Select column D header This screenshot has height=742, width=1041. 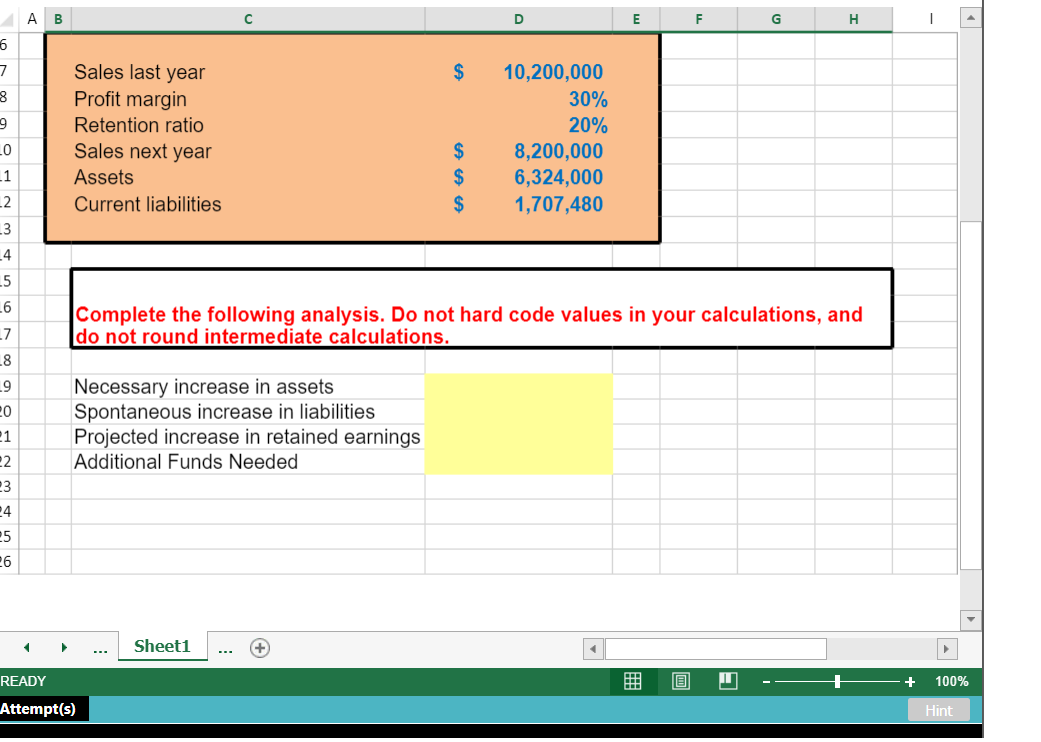(518, 17)
